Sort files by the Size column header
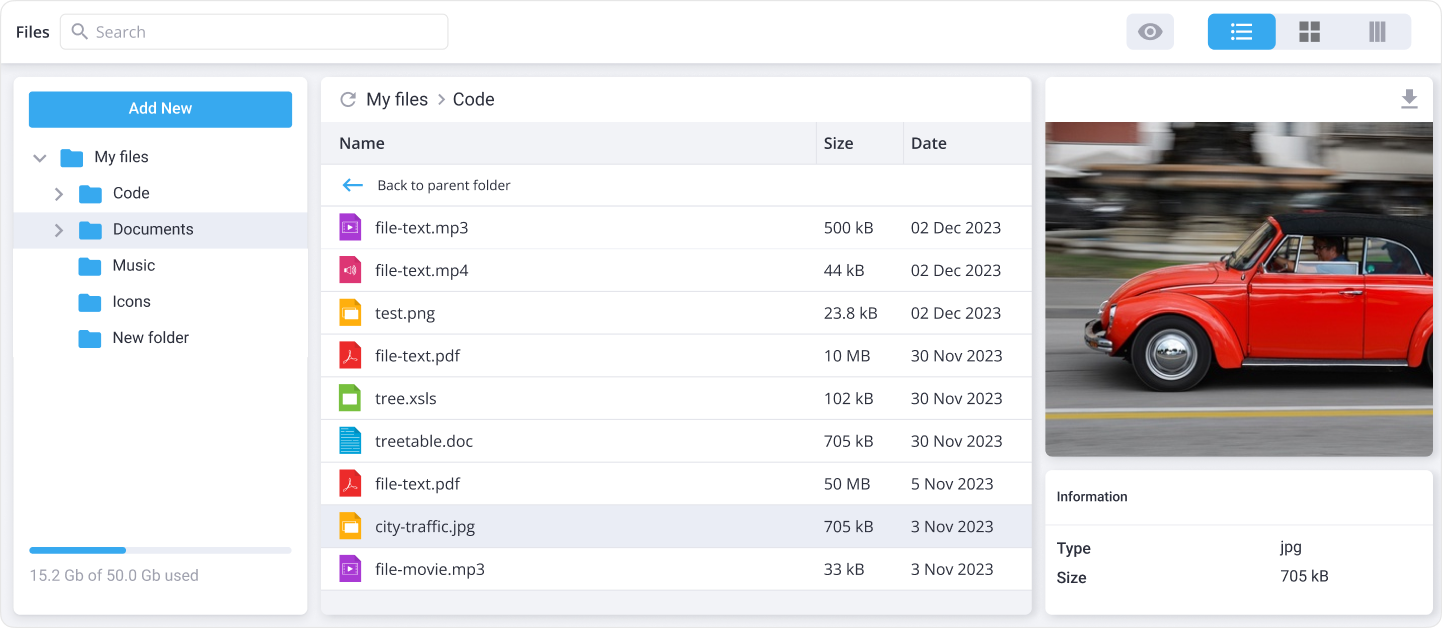Image resolution: width=1442 pixels, height=628 pixels. 838,143
